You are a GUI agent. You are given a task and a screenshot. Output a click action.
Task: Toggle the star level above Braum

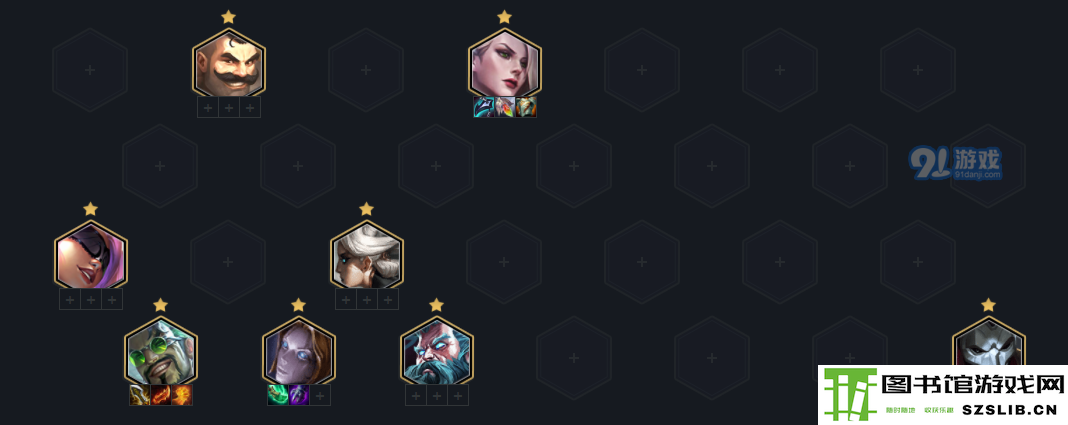pyautogui.click(x=229, y=16)
